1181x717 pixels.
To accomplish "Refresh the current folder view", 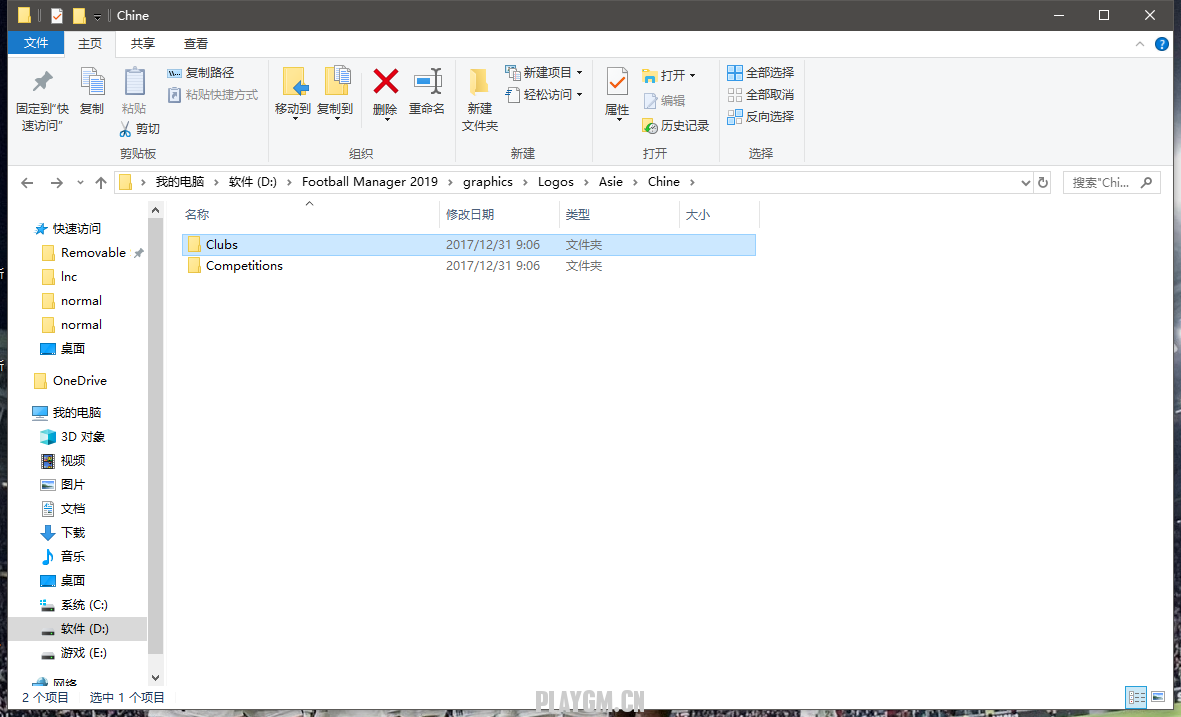I will tap(1043, 182).
